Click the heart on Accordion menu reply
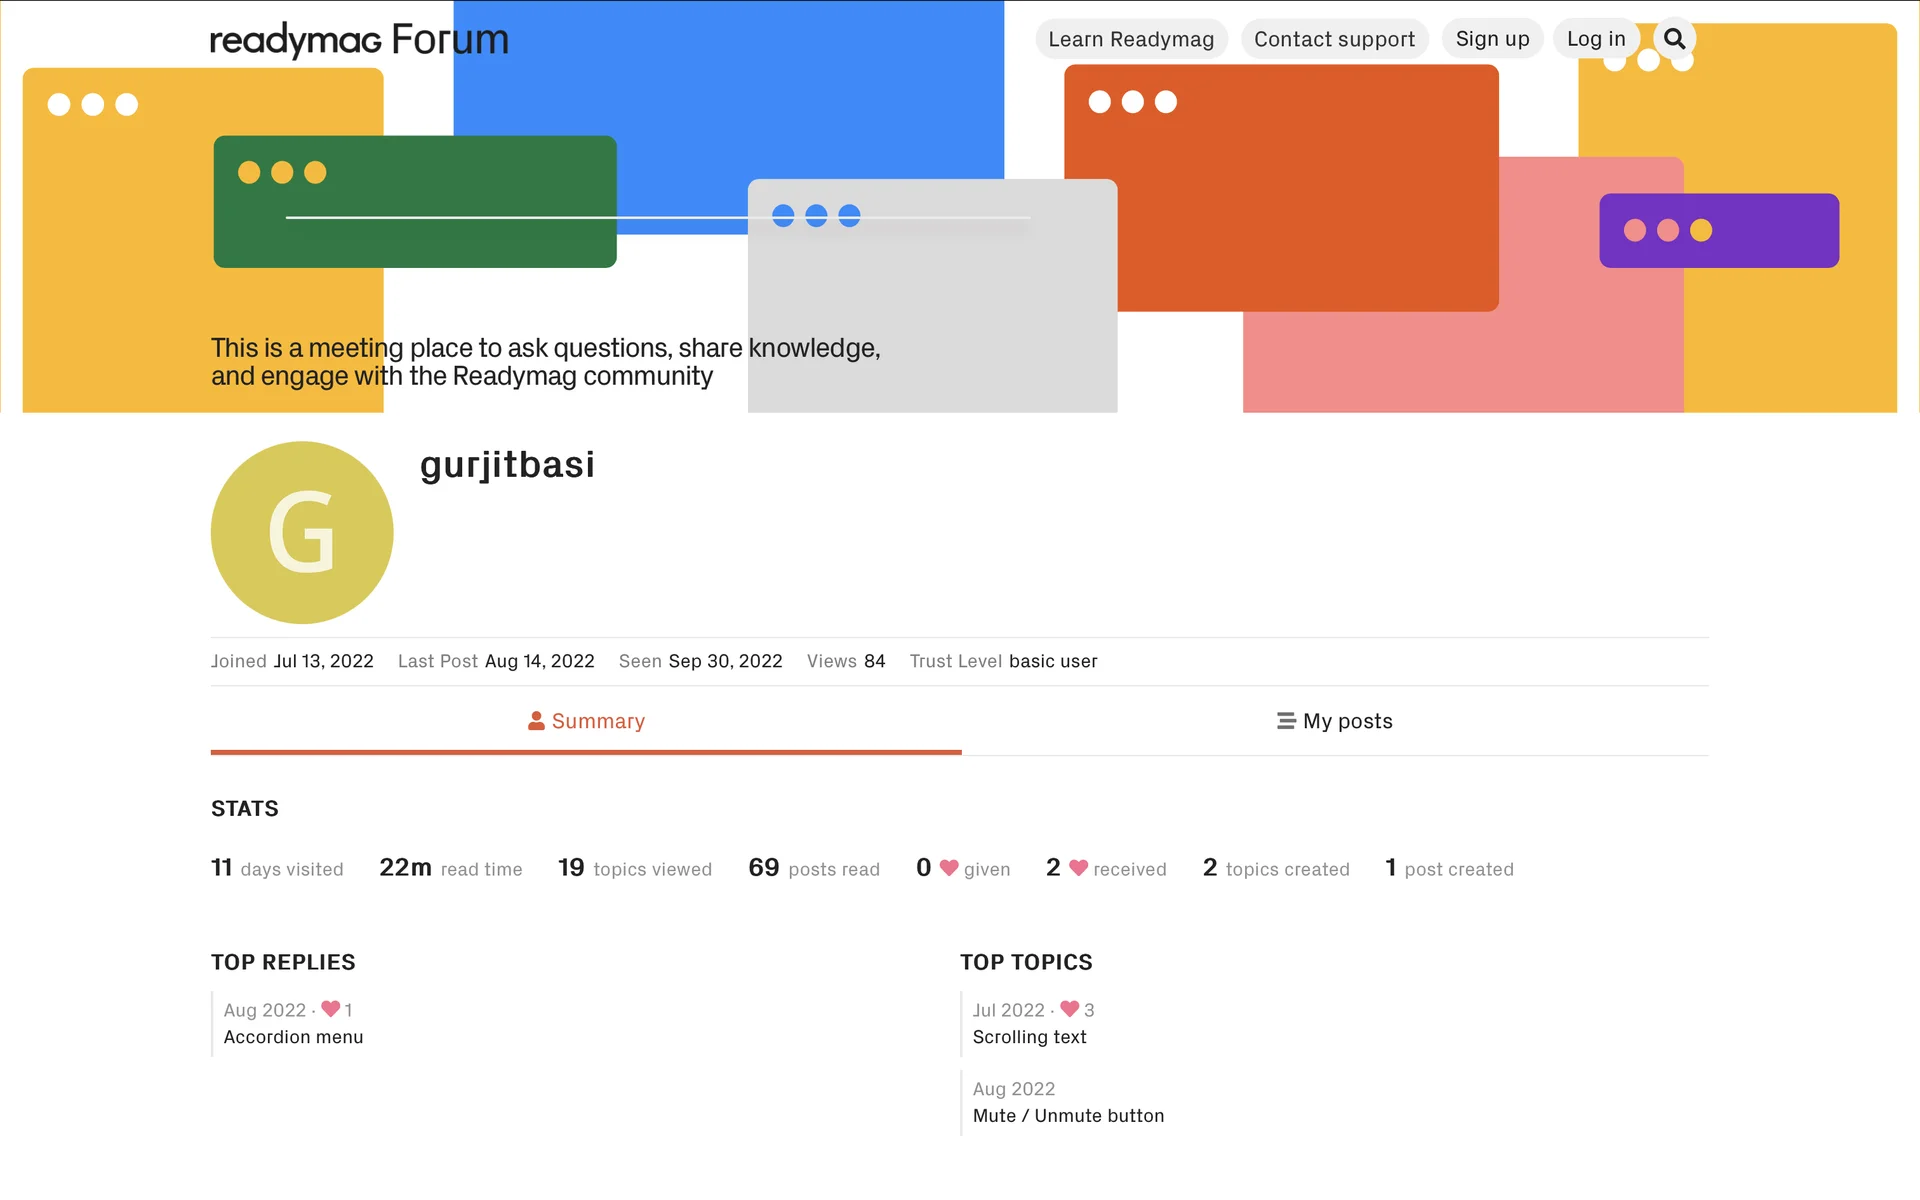The height and width of the screenshot is (1200, 1920). coord(331,1009)
